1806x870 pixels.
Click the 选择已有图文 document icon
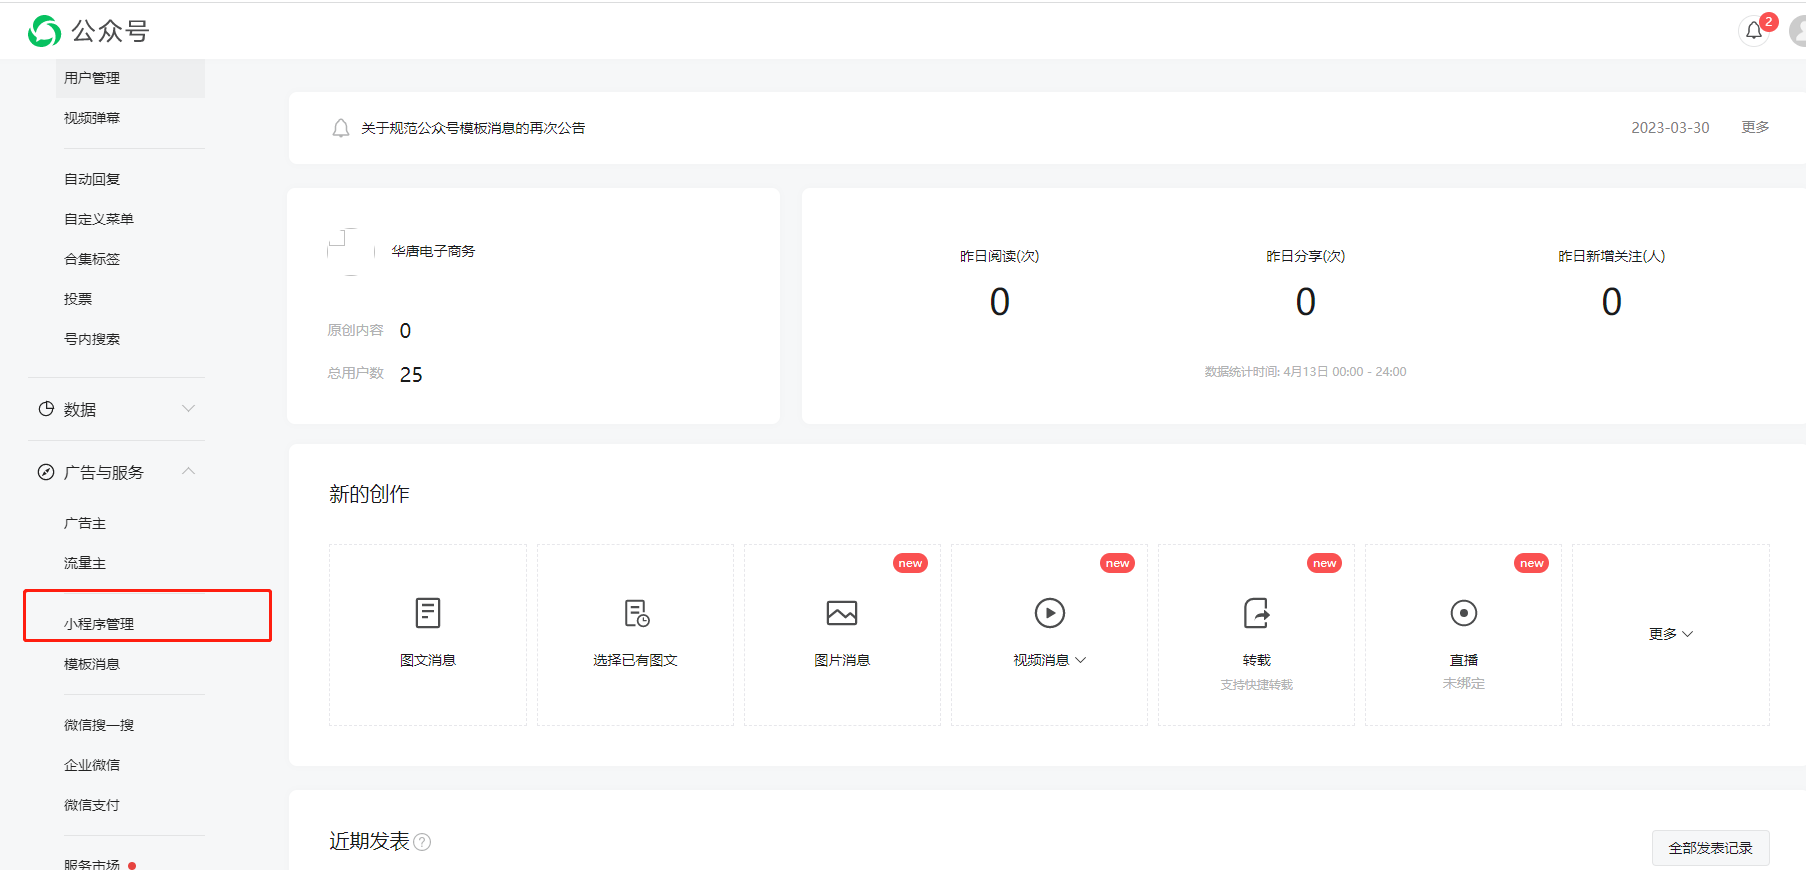tap(636, 613)
